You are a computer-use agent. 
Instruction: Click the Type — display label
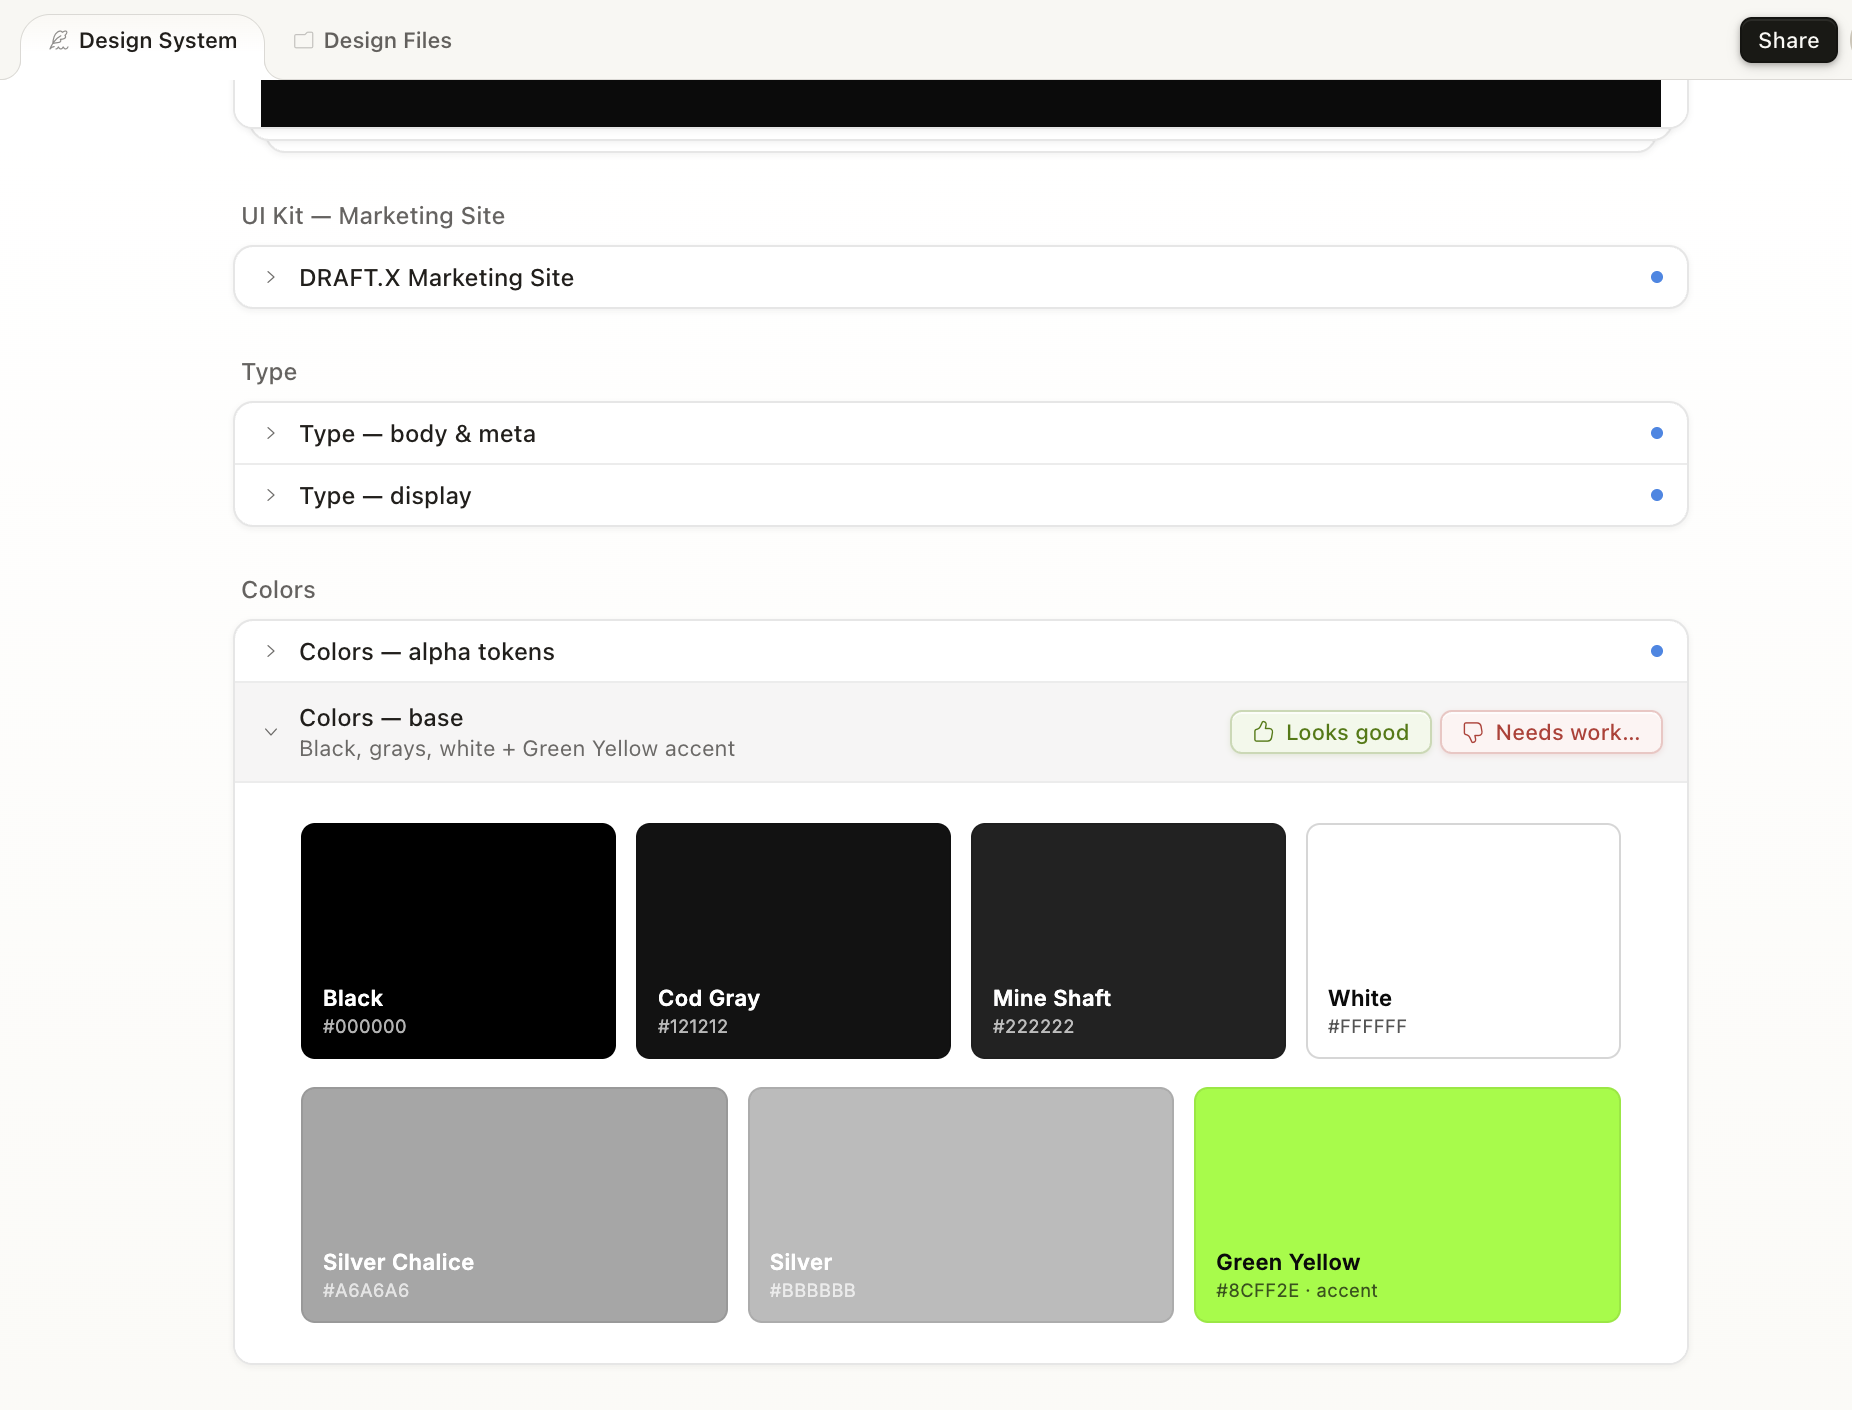coord(385,496)
